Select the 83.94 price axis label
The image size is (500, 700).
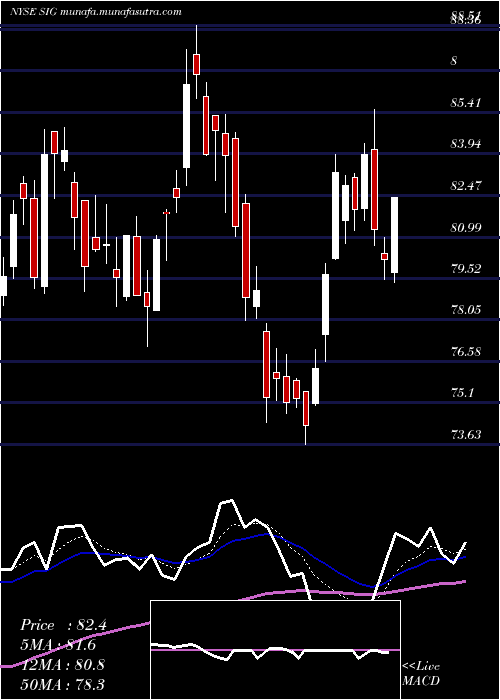[x=466, y=144]
